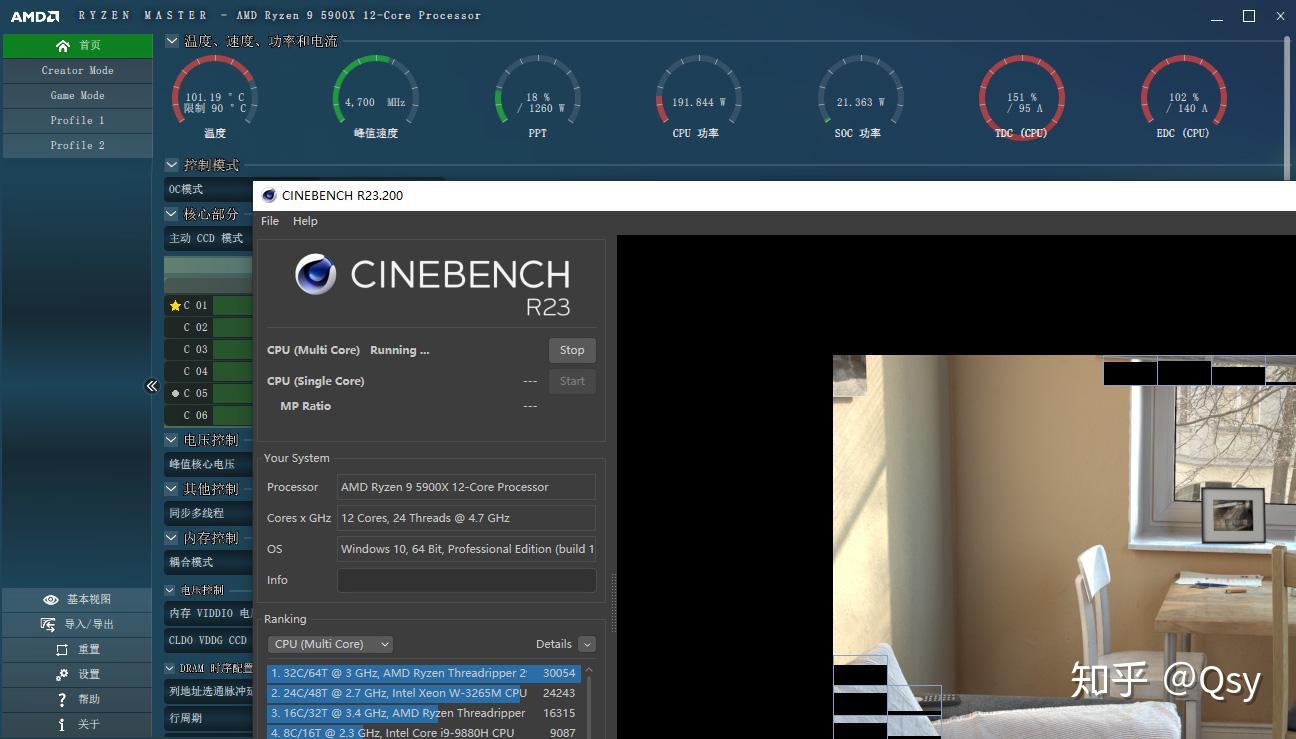Click the Info text field in Your System
The width and height of the screenshot is (1296, 739).
pyautogui.click(x=466, y=580)
